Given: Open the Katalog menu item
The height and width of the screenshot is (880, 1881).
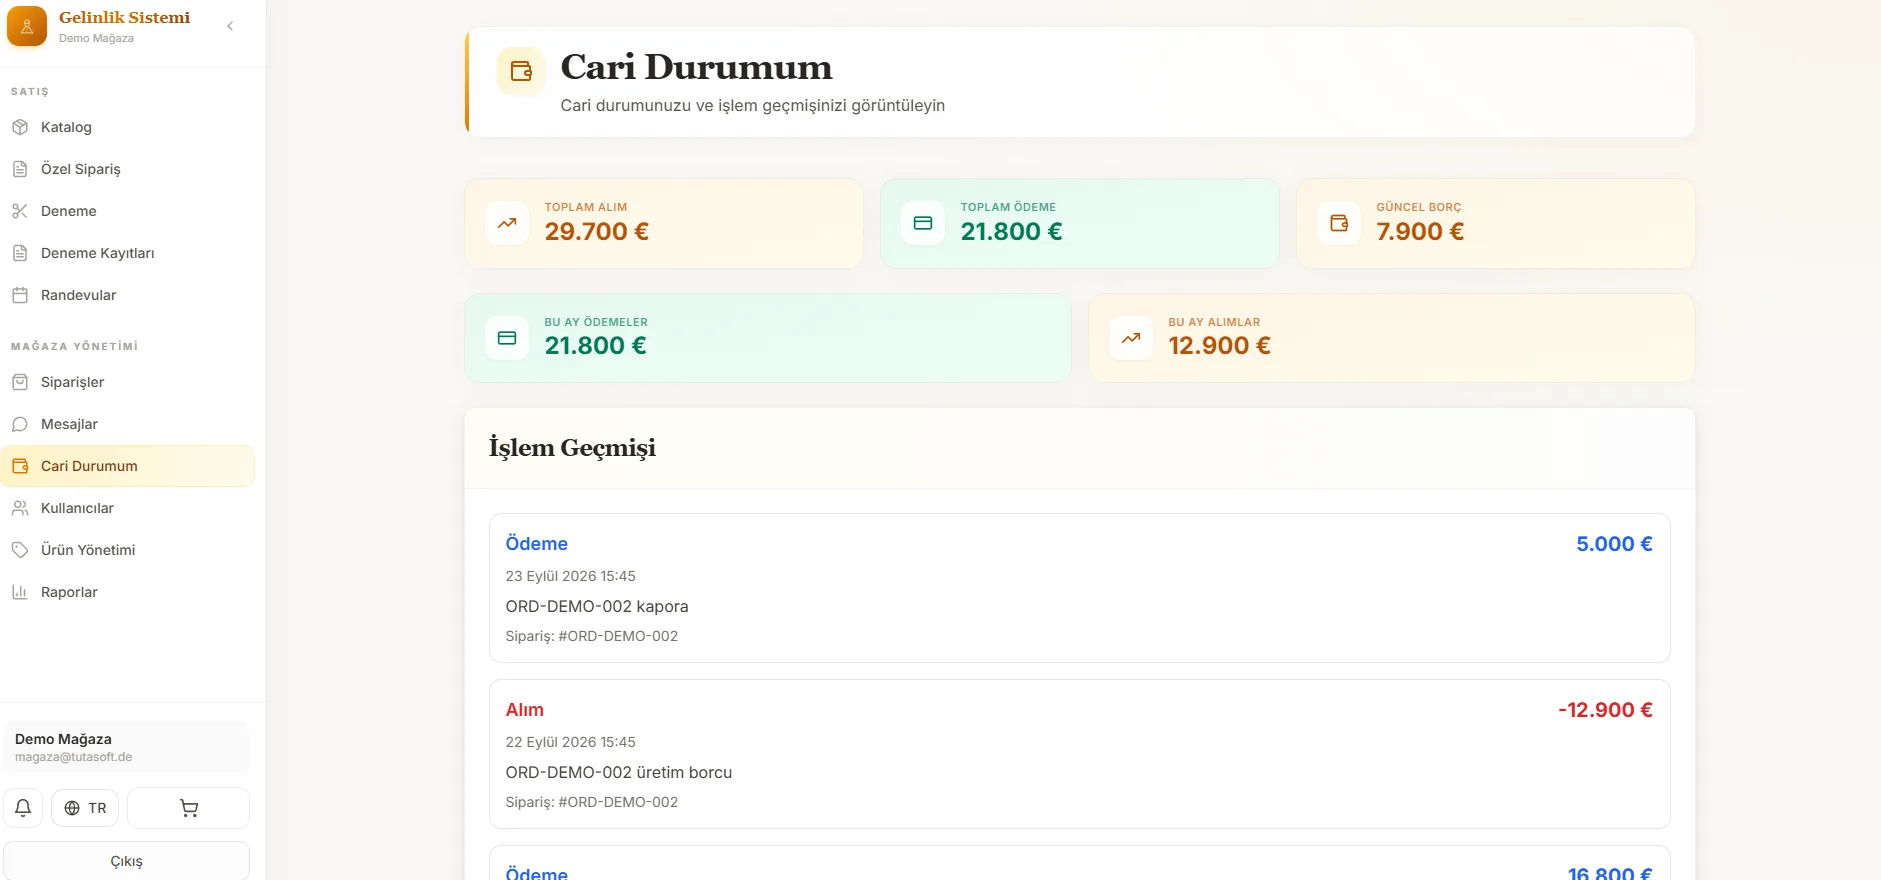Looking at the screenshot, I should 128,127.
